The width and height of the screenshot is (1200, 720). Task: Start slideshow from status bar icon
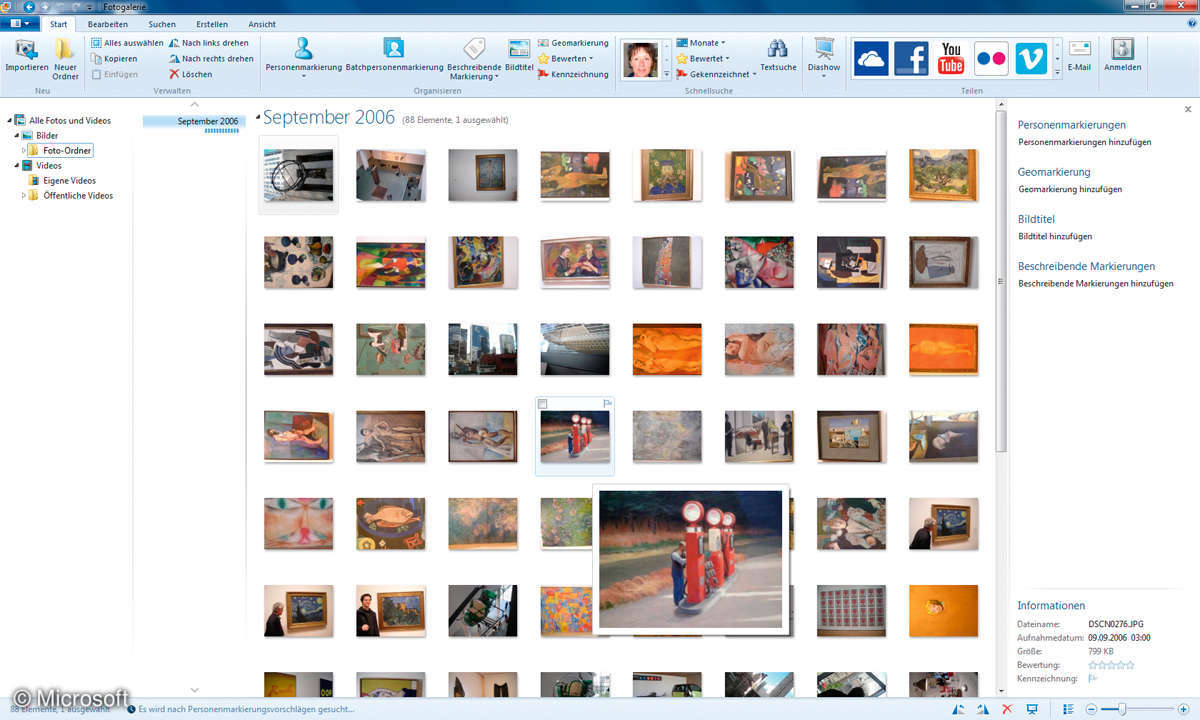1032,709
